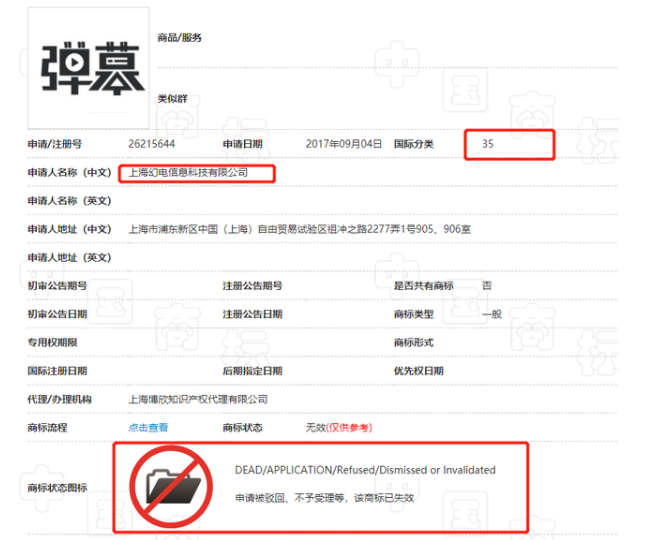Select applicant name 上海幻电信息科技有限公司
Screen dimensions: 645x540
[188, 173]
